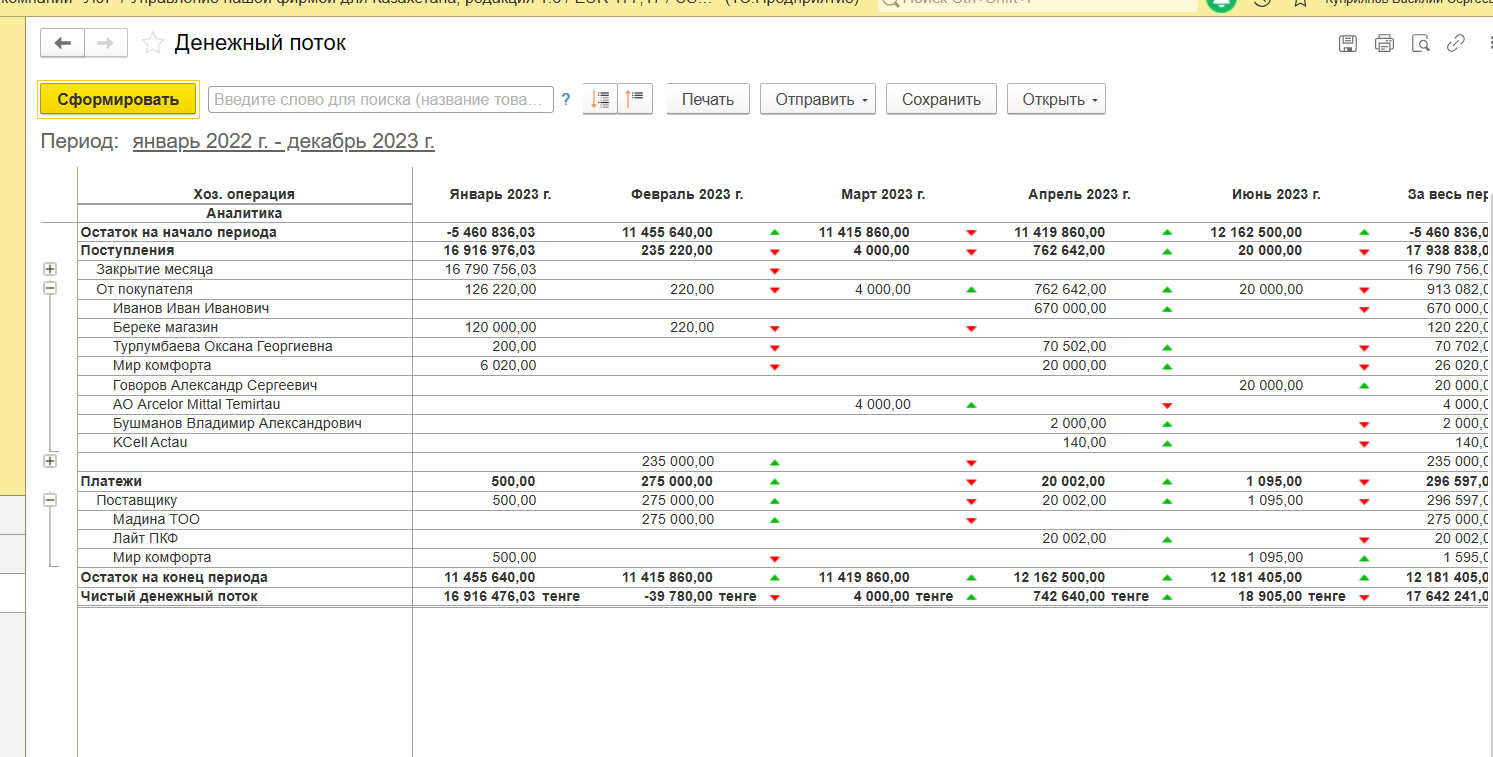Click the blue question mark help icon

click(566, 99)
